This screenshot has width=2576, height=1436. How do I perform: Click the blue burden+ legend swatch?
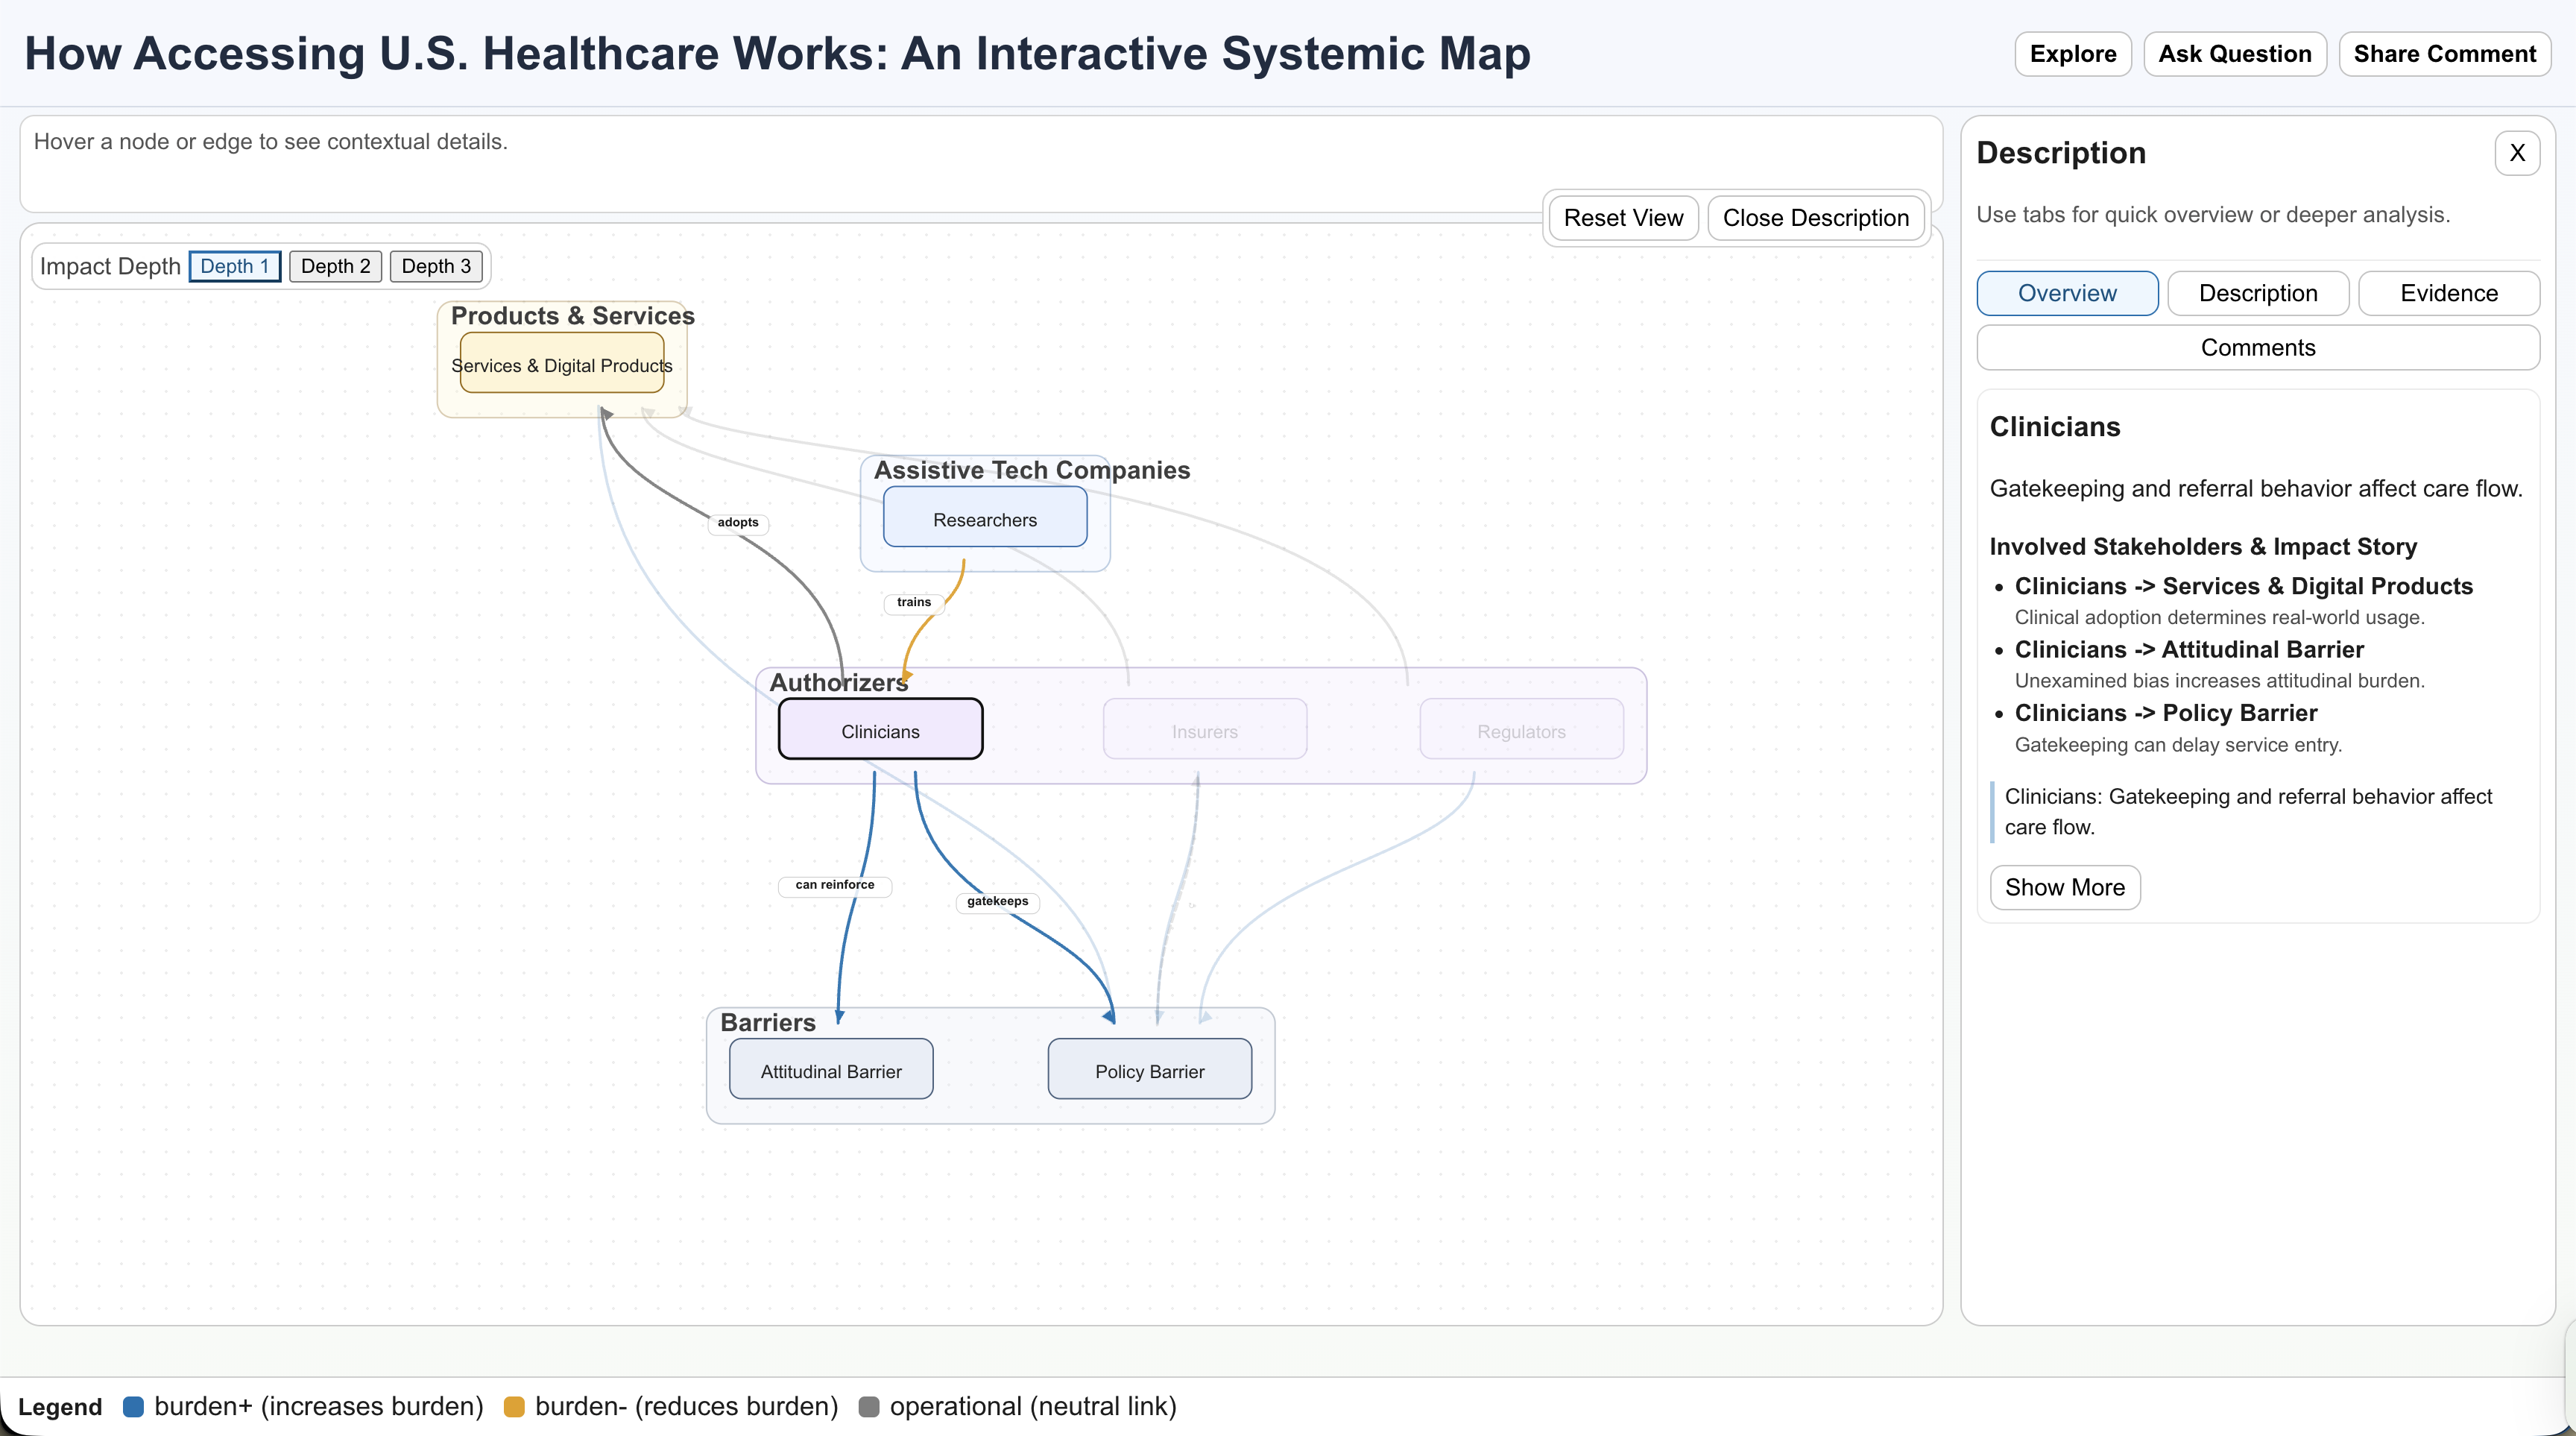tap(133, 1407)
